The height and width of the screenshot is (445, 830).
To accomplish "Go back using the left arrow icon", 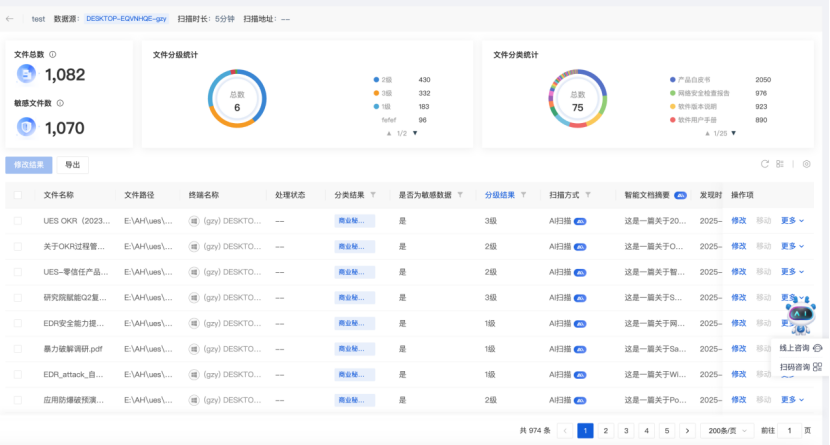I will tap(10, 19).
